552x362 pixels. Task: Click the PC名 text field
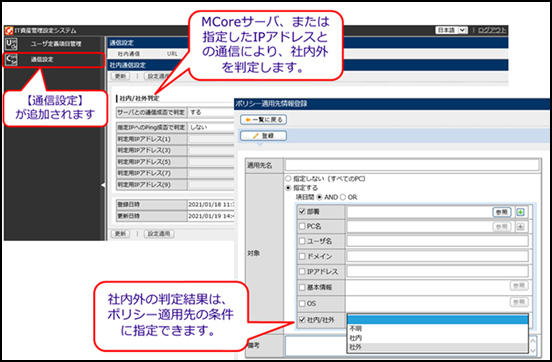tap(419, 227)
